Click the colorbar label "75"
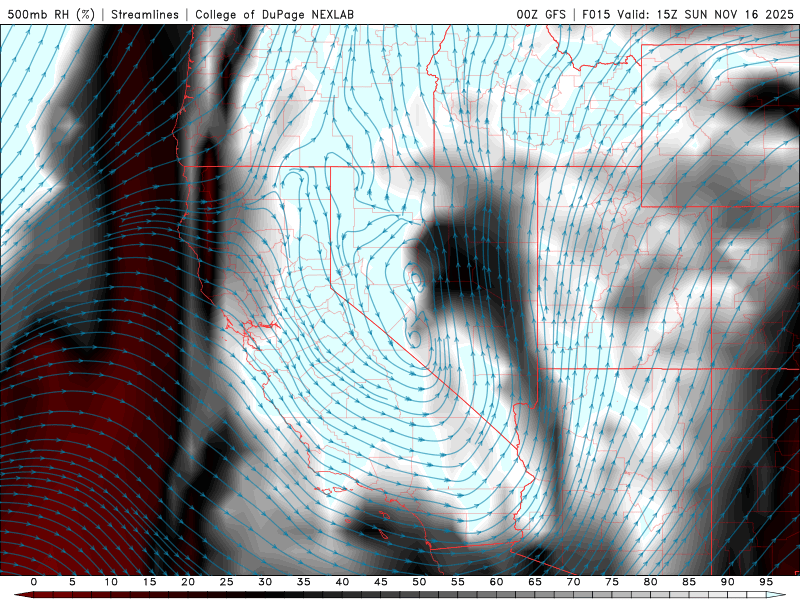 pos(612,582)
